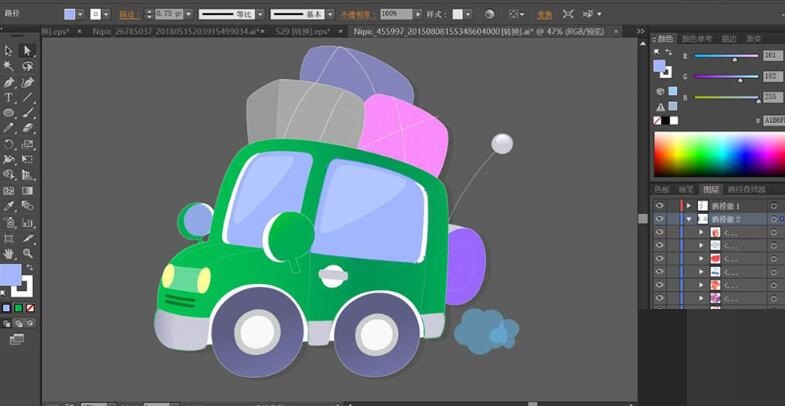Select the Magic Wand tool

point(8,66)
